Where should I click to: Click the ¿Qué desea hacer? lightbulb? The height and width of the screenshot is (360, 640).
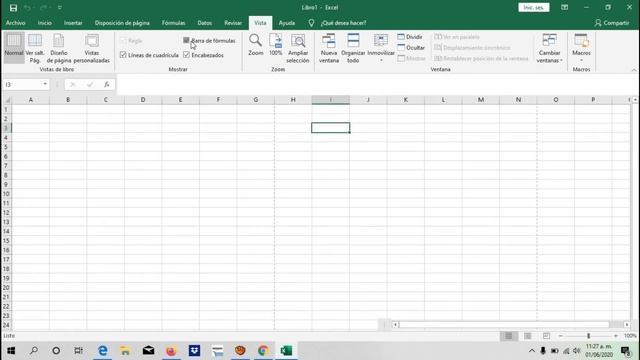click(x=311, y=23)
